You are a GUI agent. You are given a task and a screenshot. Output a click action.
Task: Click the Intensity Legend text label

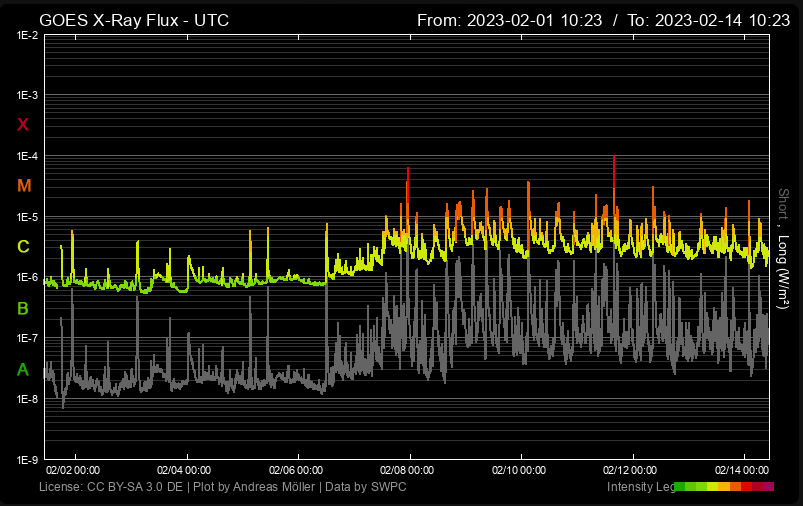tap(640, 487)
